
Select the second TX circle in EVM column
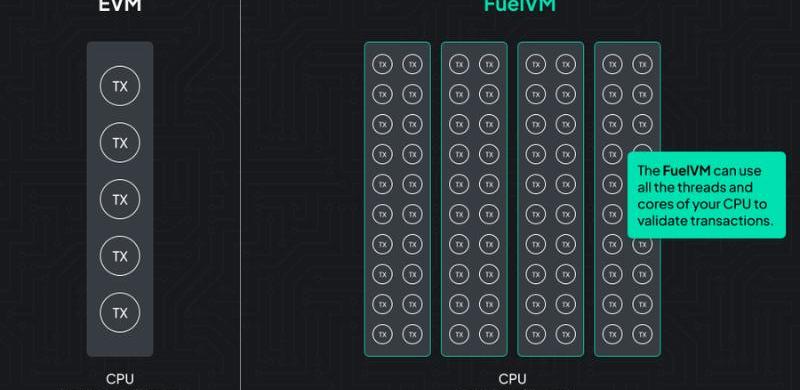tap(120, 143)
